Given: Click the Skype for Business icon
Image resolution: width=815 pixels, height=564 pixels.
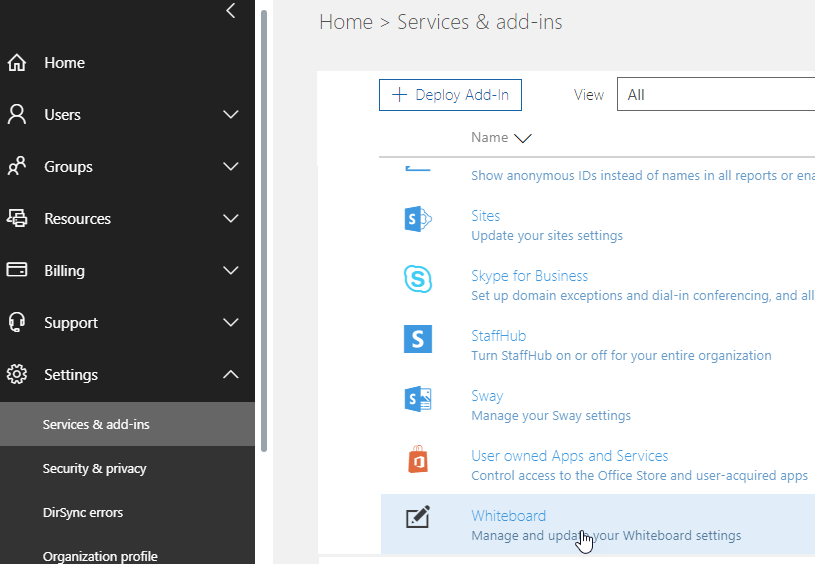Looking at the screenshot, I should [x=418, y=279].
